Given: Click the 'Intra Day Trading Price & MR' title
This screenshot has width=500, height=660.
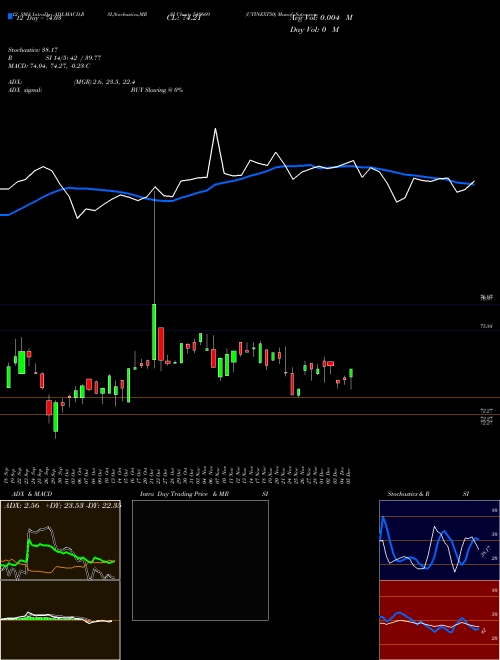Looking at the screenshot, I should point(184,494).
